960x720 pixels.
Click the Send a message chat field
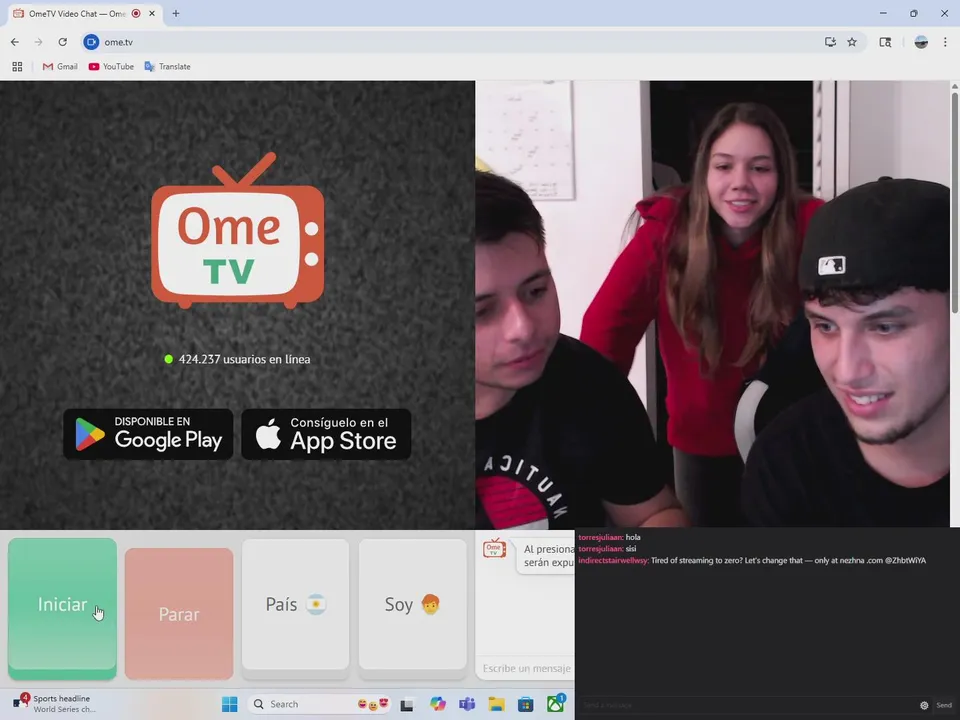(x=747, y=705)
